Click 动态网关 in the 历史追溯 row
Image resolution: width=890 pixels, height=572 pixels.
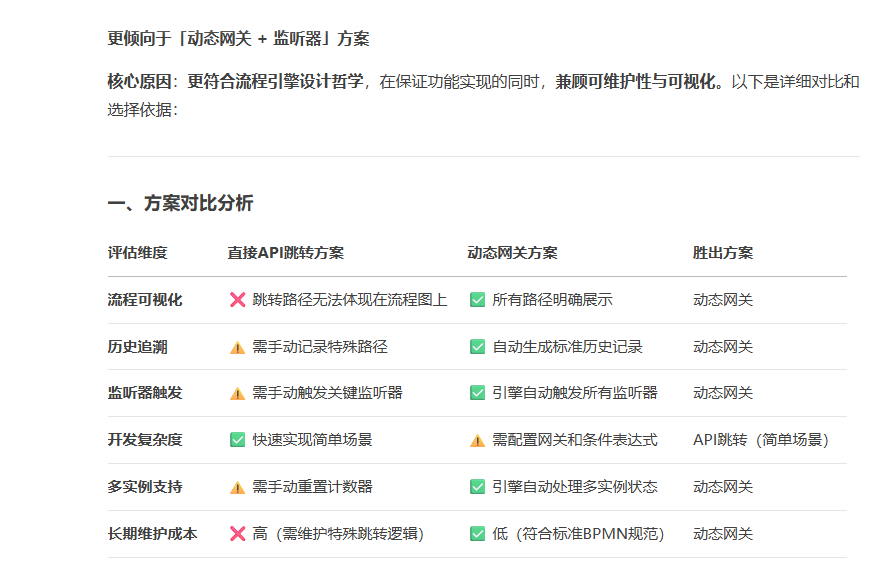(723, 347)
